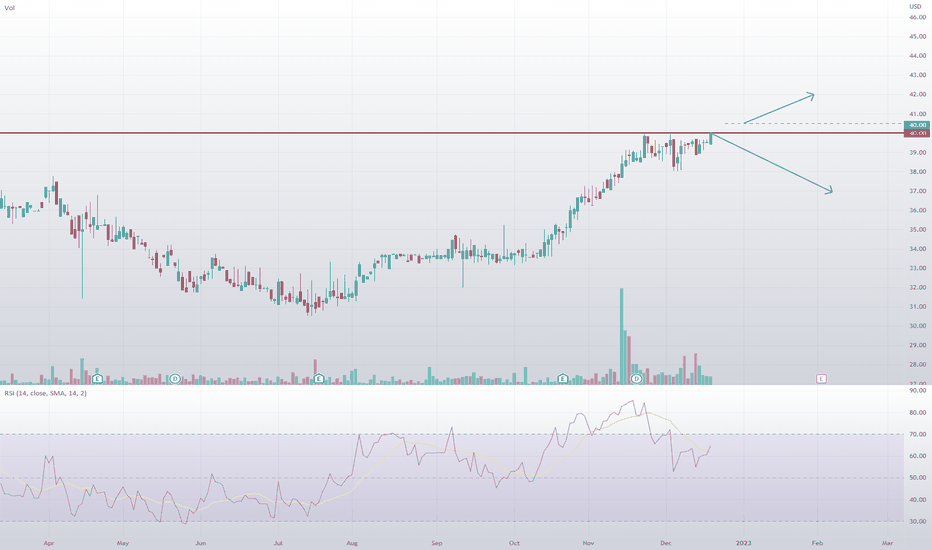Click the RSI 90.00 scale label
The height and width of the screenshot is (550, 932).
[x=917, y=391]
